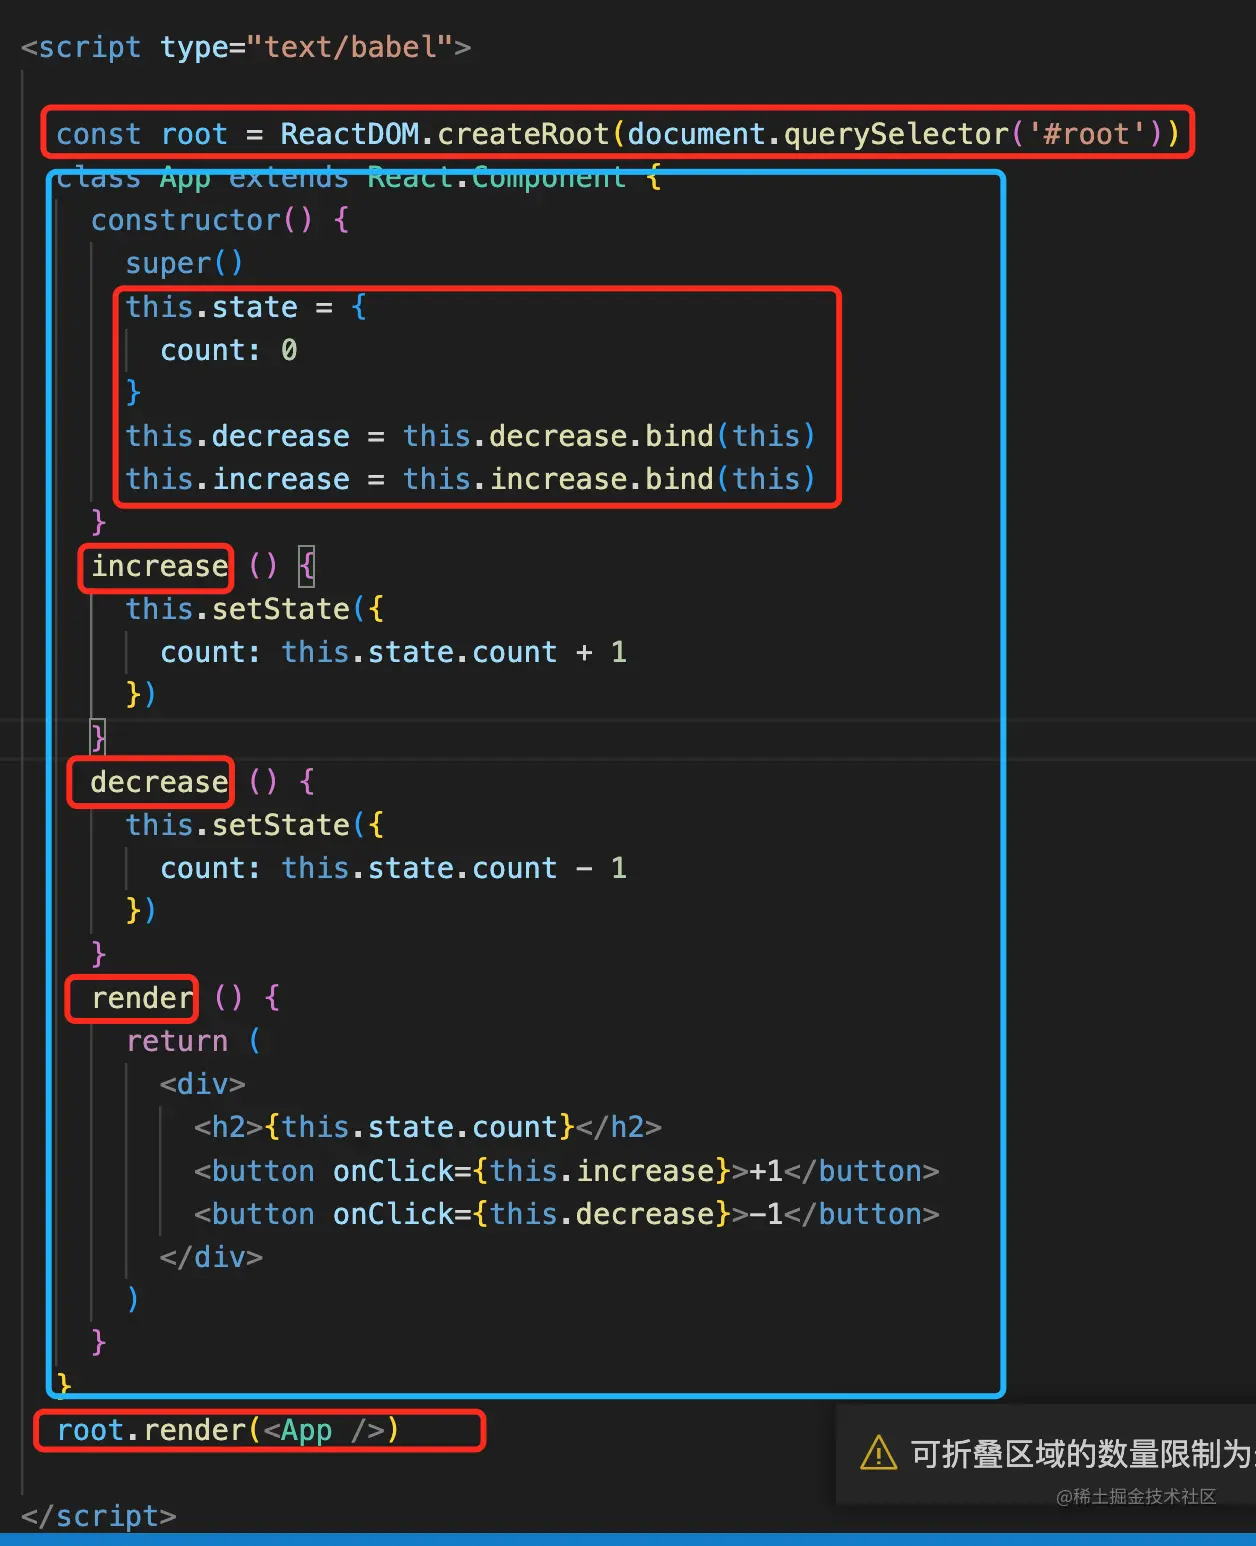Click the -1 button JSX line

[566, 1214]
